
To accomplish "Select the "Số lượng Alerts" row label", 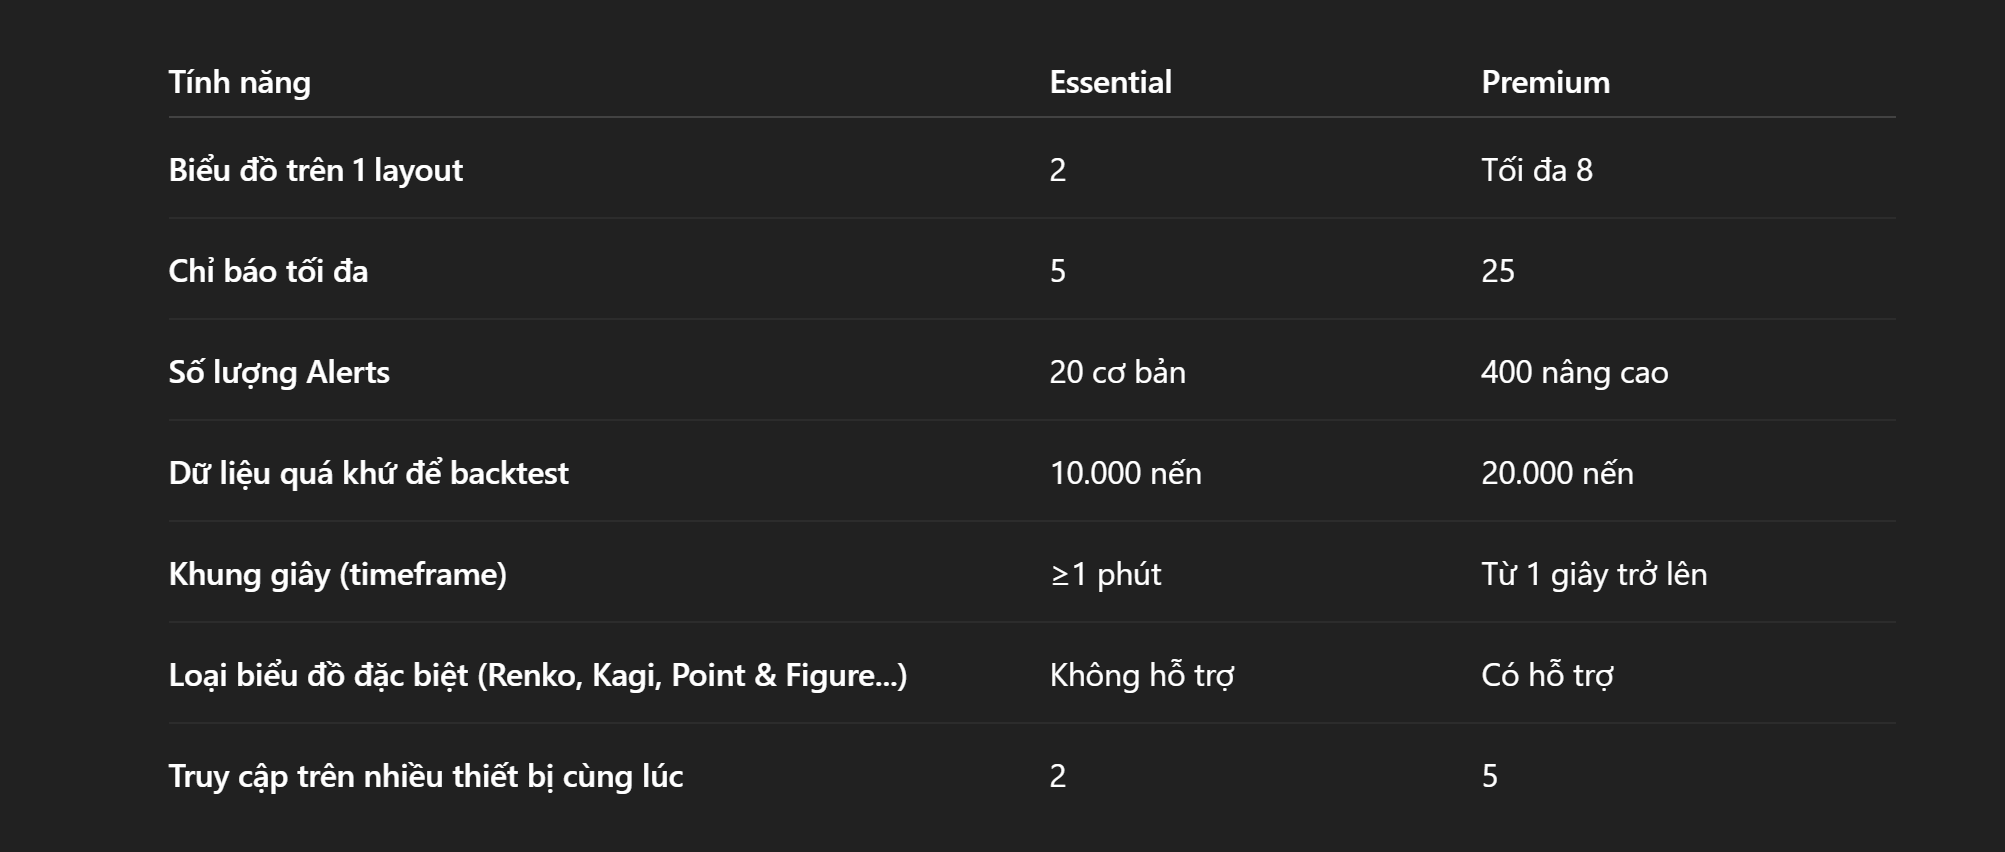I will click(x=279, y=372).
